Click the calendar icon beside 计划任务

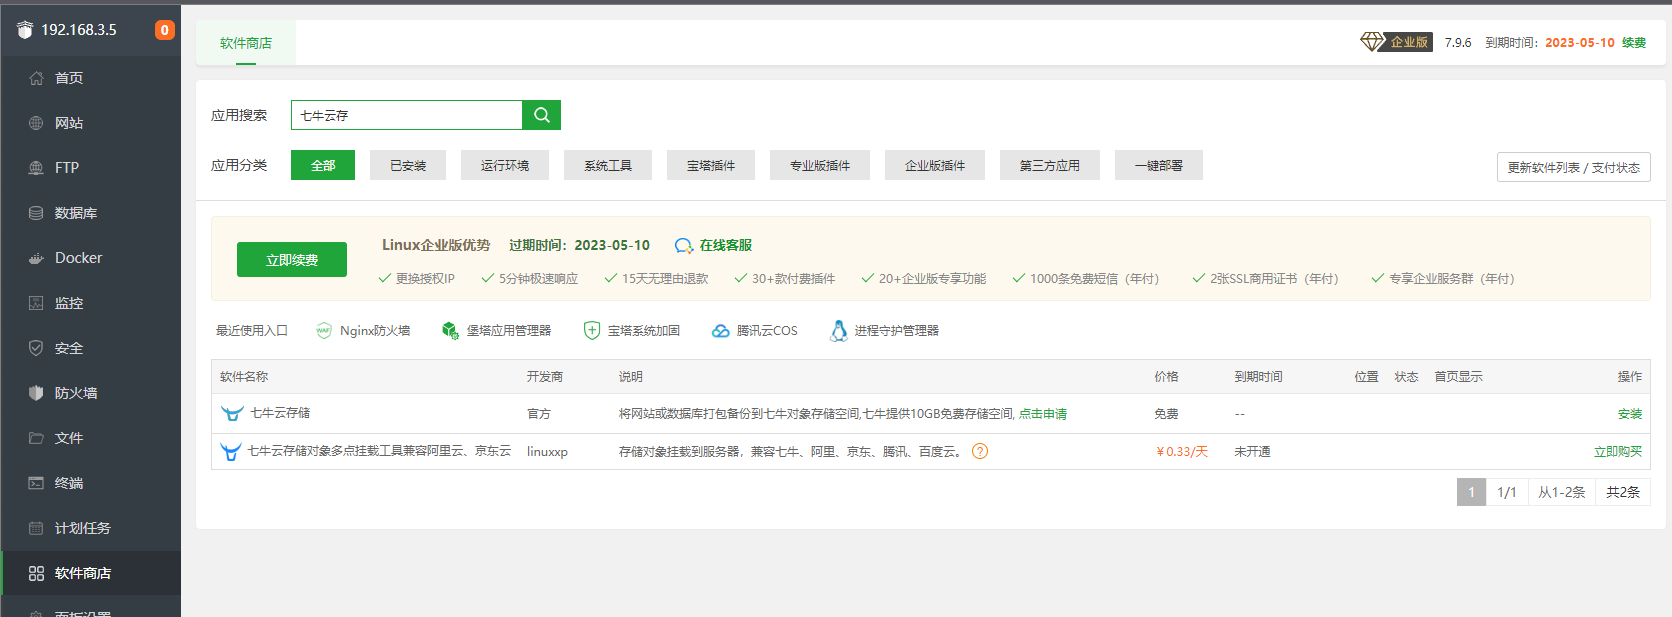[x=36, y=528]
